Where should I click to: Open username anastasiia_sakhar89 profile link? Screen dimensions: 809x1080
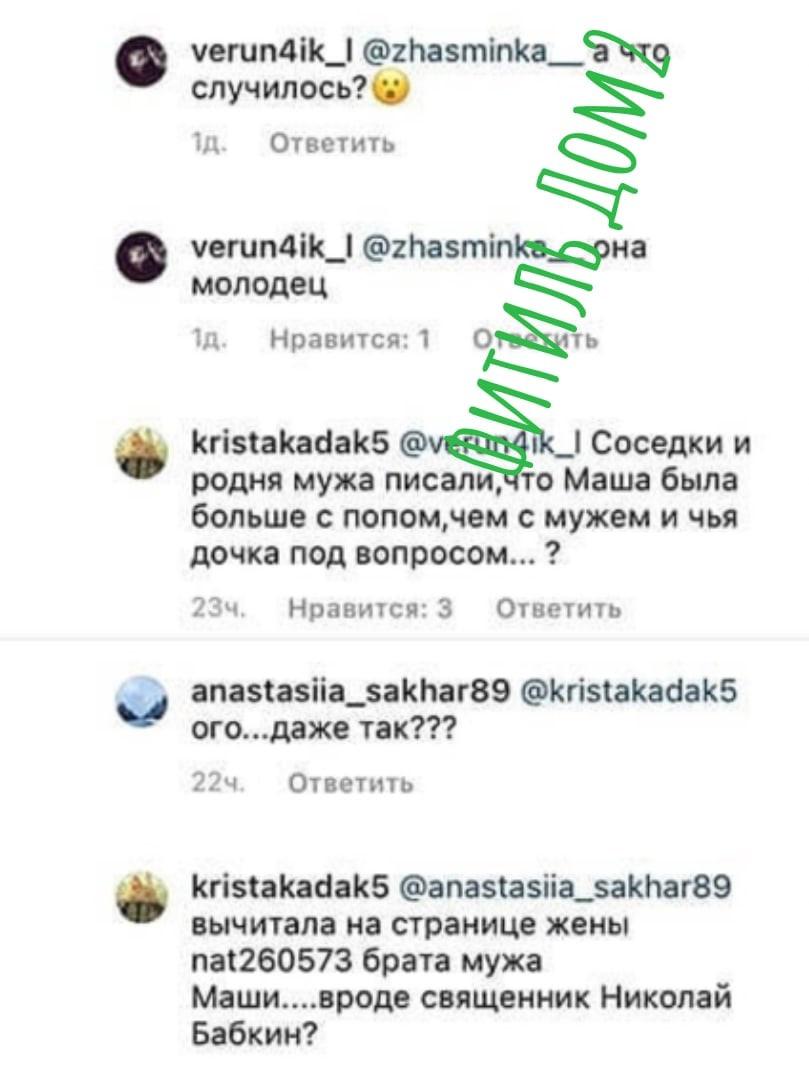[350, 691]
